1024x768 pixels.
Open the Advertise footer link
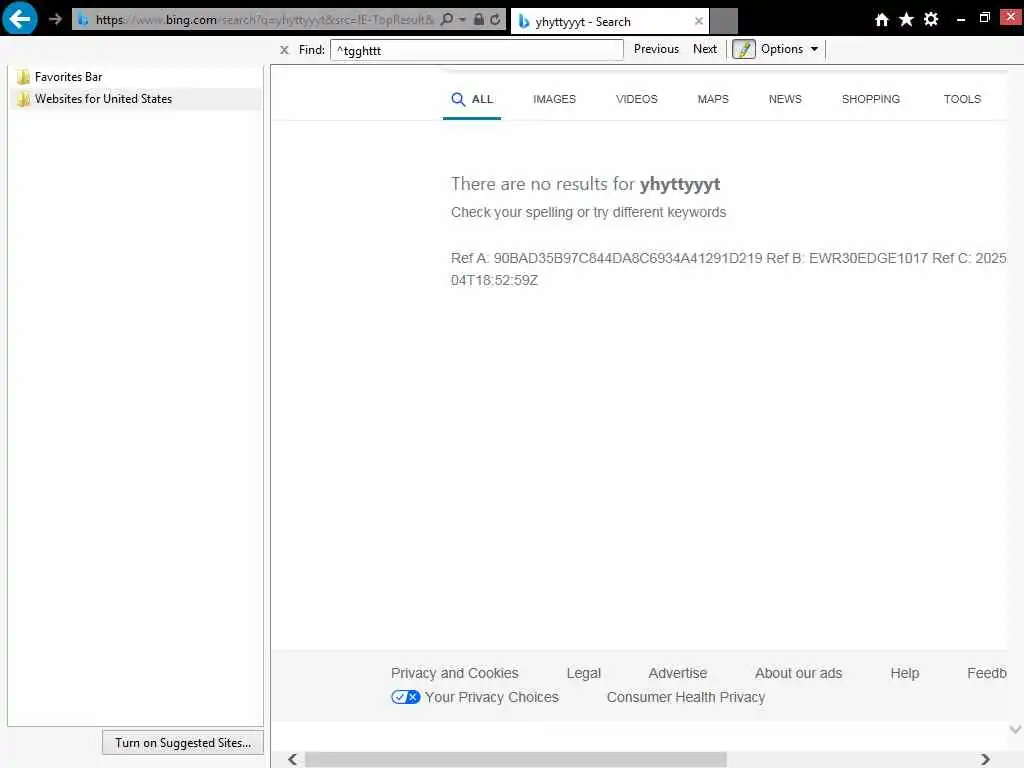pyautogui.click(x=677, y=673)
